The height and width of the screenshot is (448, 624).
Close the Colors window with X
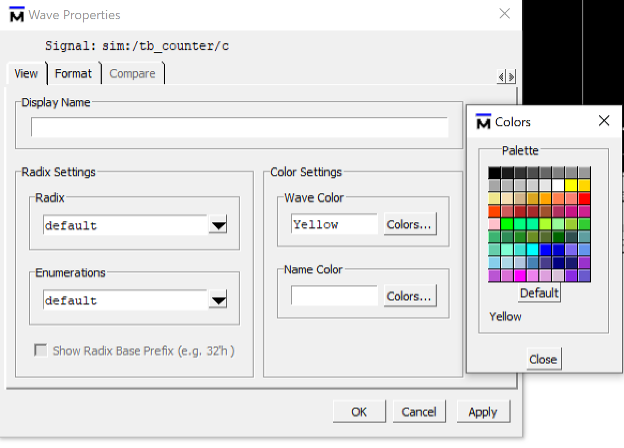(x=604, y=121)
